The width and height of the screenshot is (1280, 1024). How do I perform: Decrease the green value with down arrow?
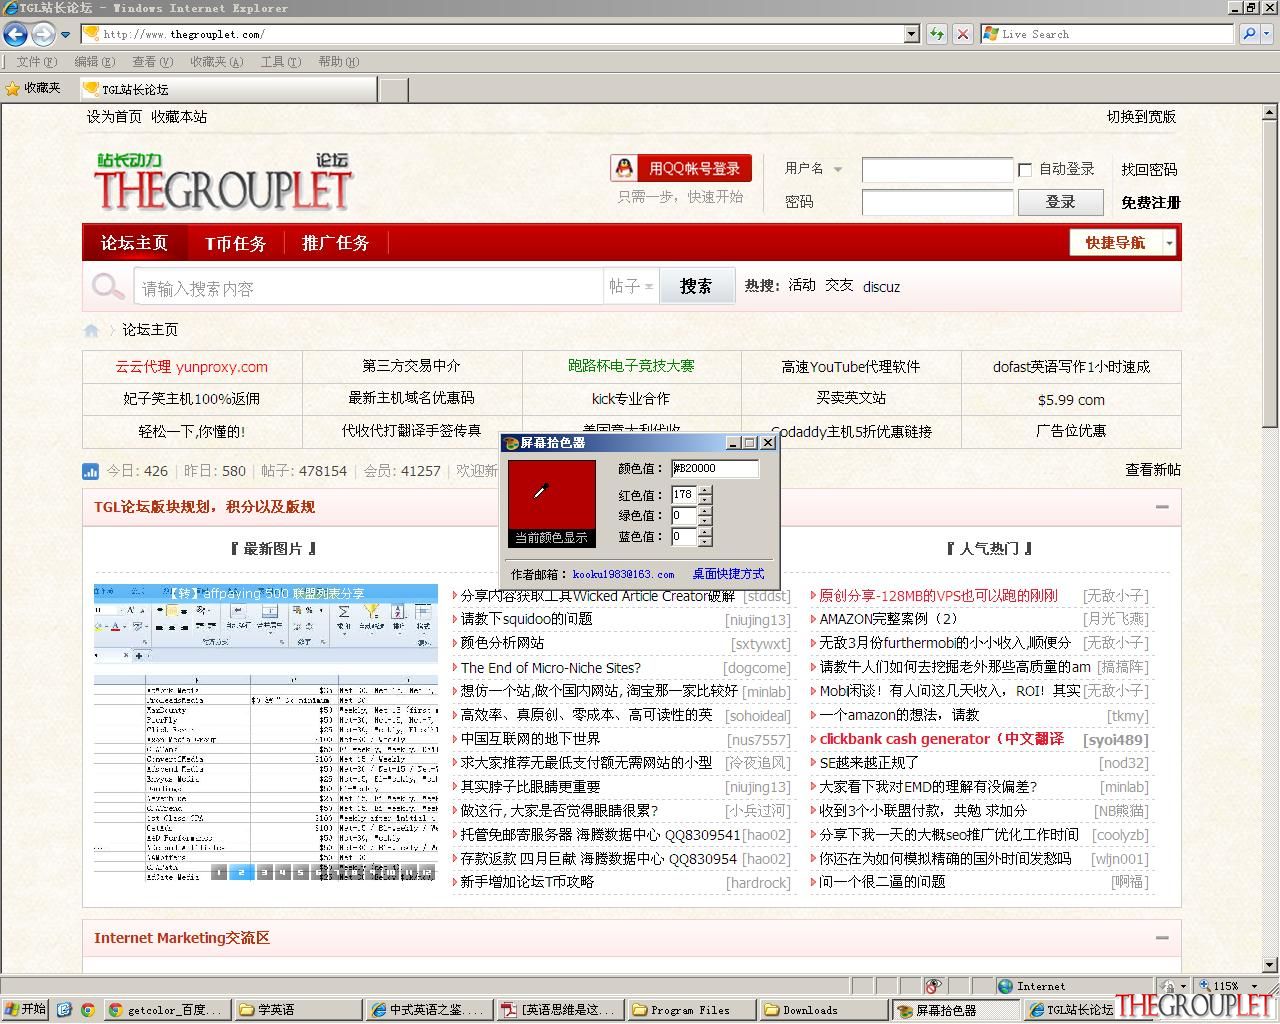point(705,520)
